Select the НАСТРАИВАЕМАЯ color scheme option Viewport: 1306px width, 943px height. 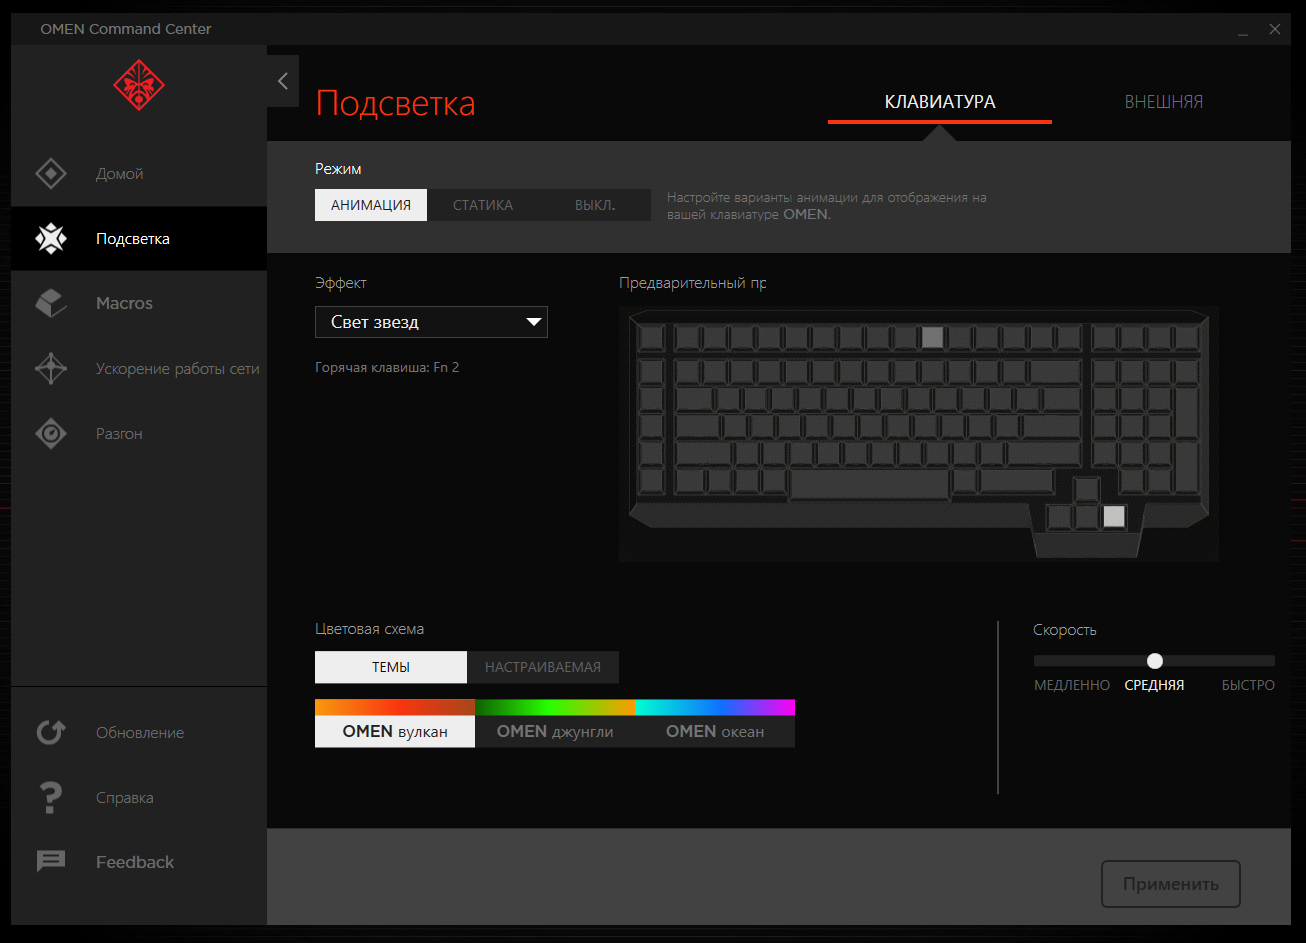click(543, 667)
